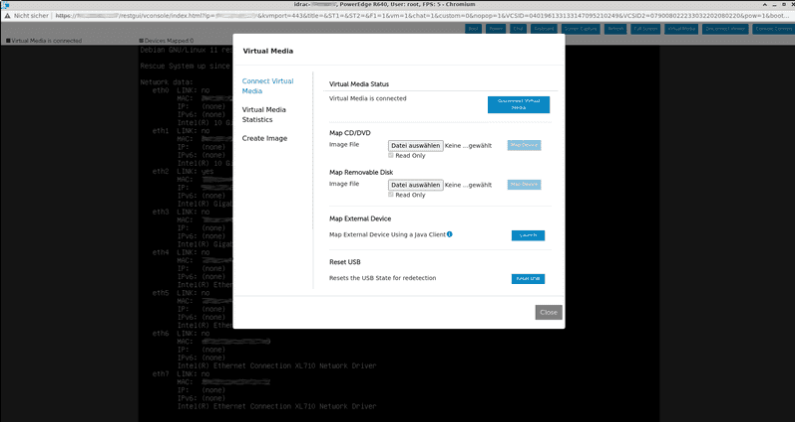
Task: Click the Java Client info icon
Action: click(450, 234)
